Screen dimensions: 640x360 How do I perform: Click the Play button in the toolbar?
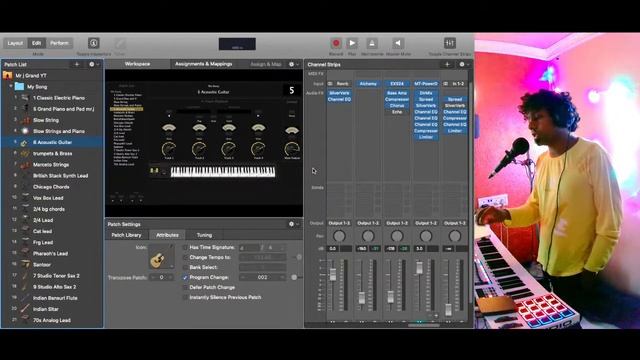pyautogui.click(x=352, y=43)
